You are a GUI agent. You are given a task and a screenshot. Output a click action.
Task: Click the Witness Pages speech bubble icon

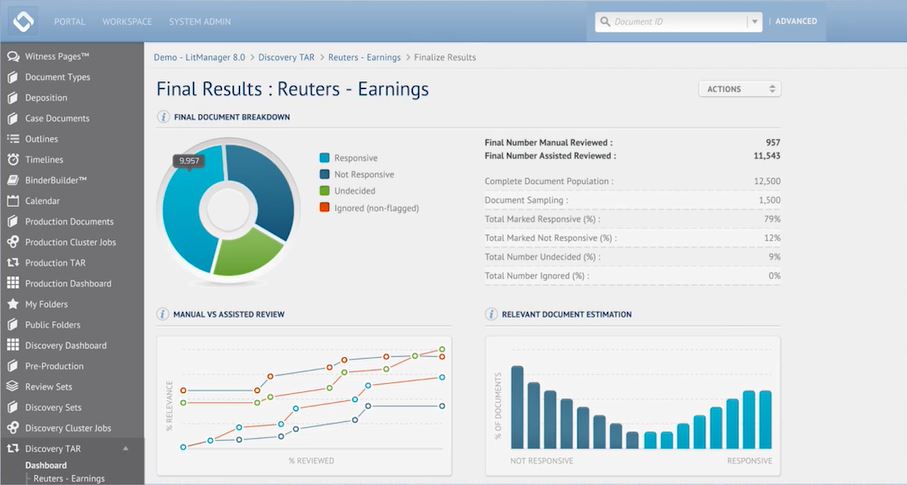pyautogui.click(x=13, y=56)
